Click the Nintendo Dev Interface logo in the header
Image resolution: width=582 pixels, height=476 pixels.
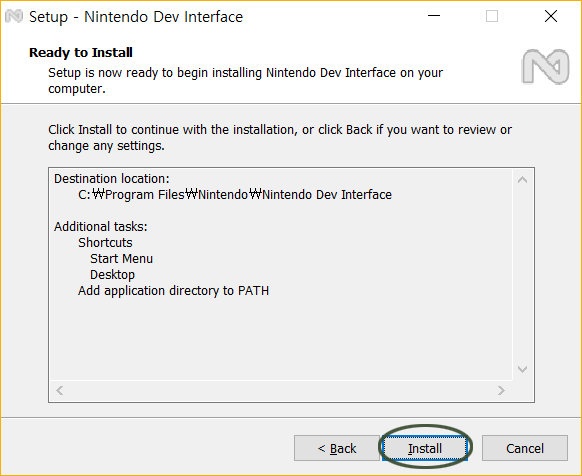pyautogui.click(x=545, y=67)
